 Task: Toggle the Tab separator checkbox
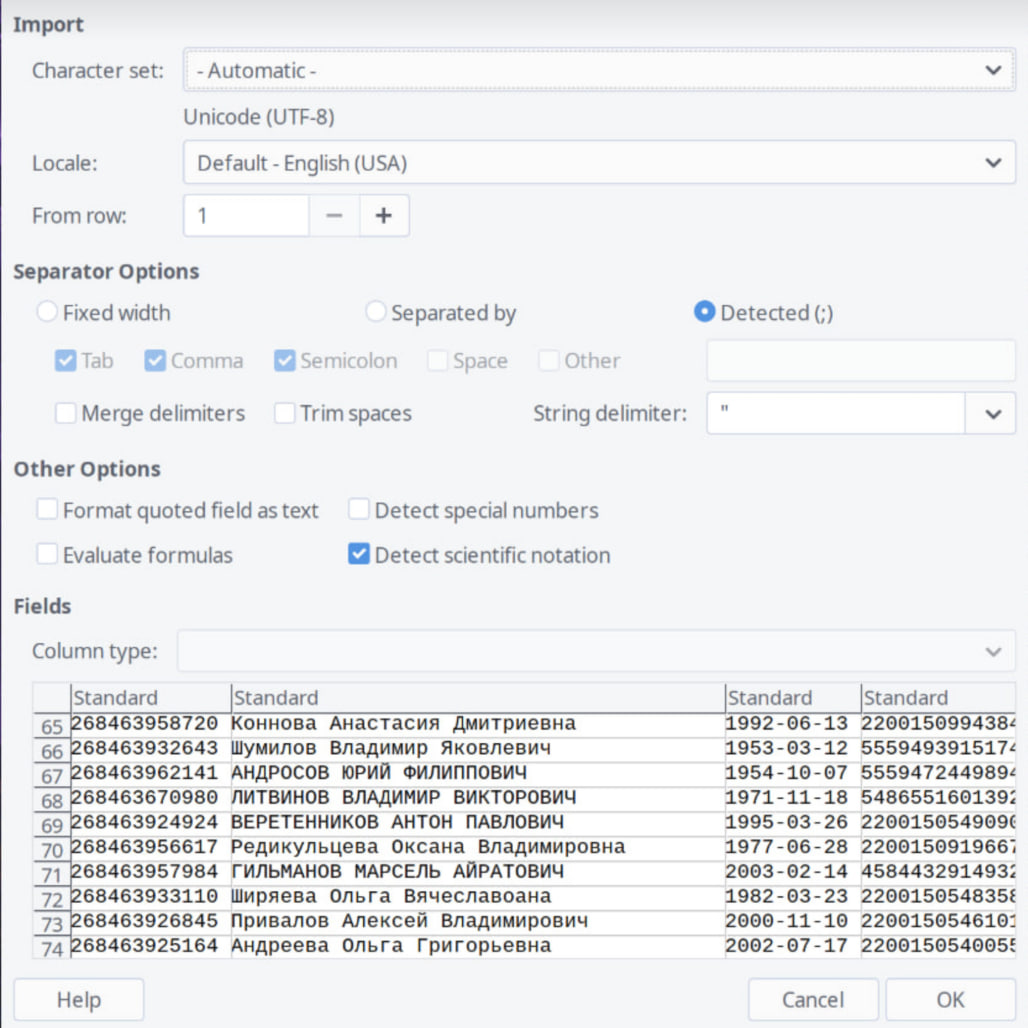66,361
